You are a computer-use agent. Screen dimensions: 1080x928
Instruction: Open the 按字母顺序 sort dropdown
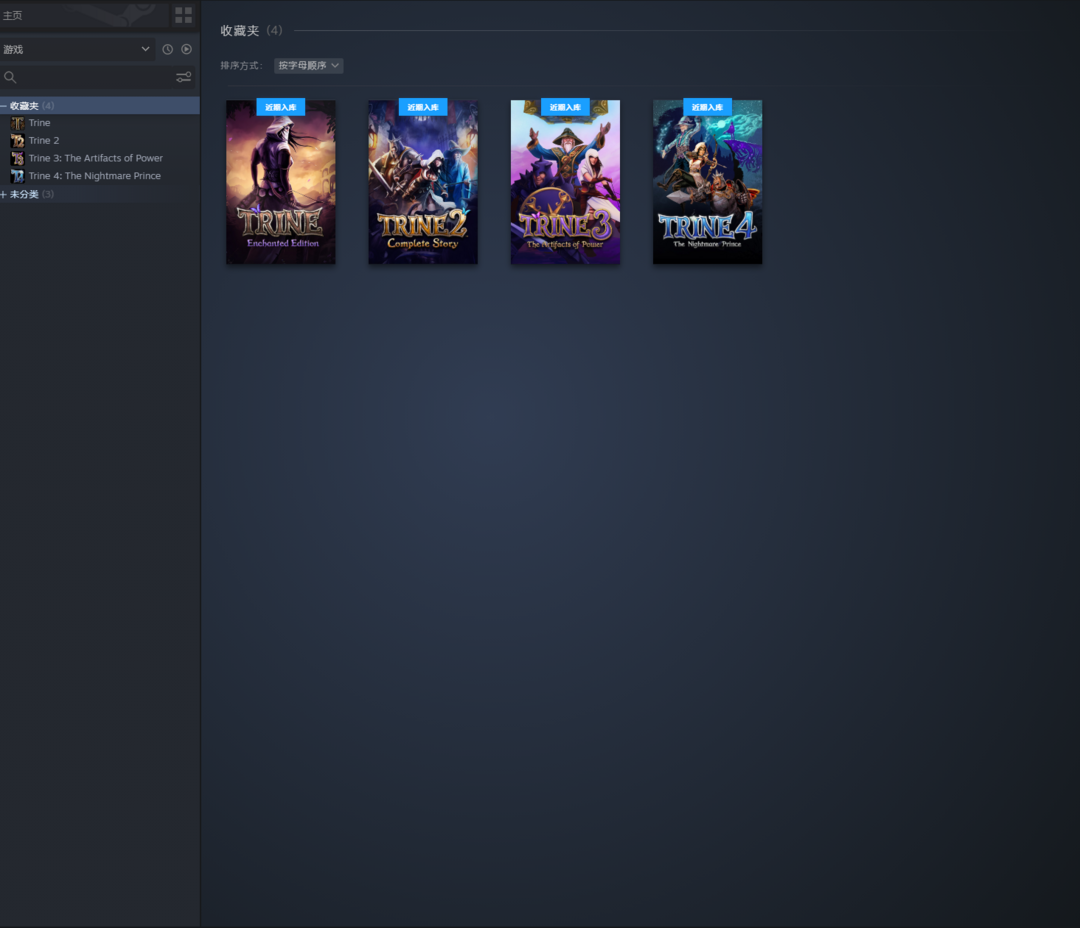point(308,66)
